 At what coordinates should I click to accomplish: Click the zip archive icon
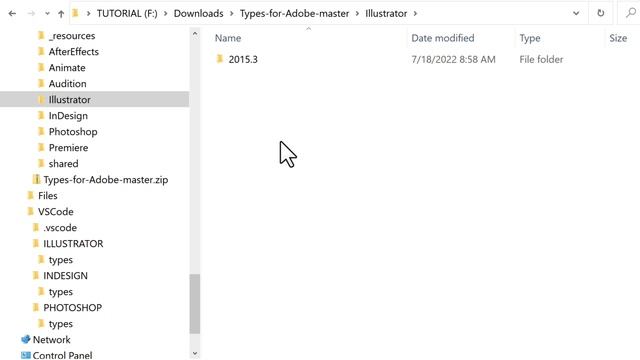(x=36, y=179)
